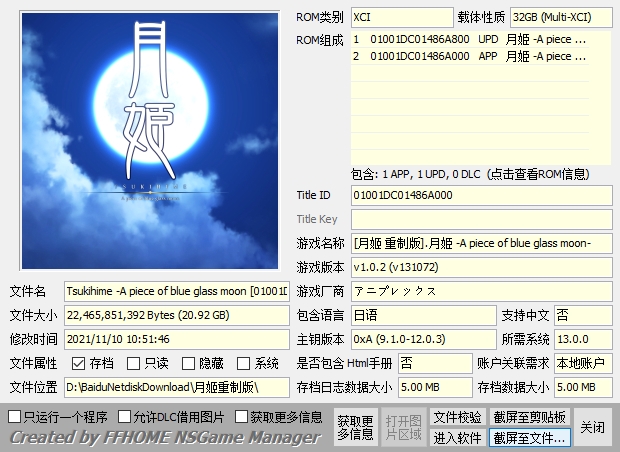Toggle the 存档 archive attribute checkbox
The image size is (620, 452).
pyautogui.click(x=79, y=363)
